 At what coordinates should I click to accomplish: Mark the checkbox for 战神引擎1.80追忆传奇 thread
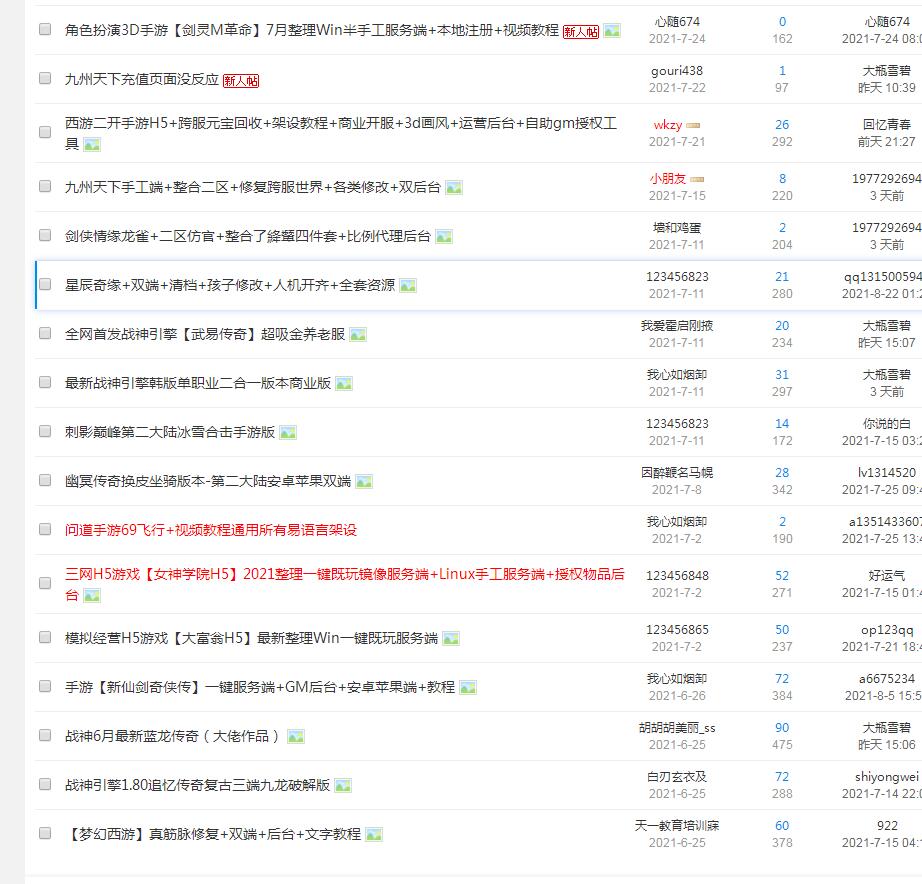coord(45,784)
